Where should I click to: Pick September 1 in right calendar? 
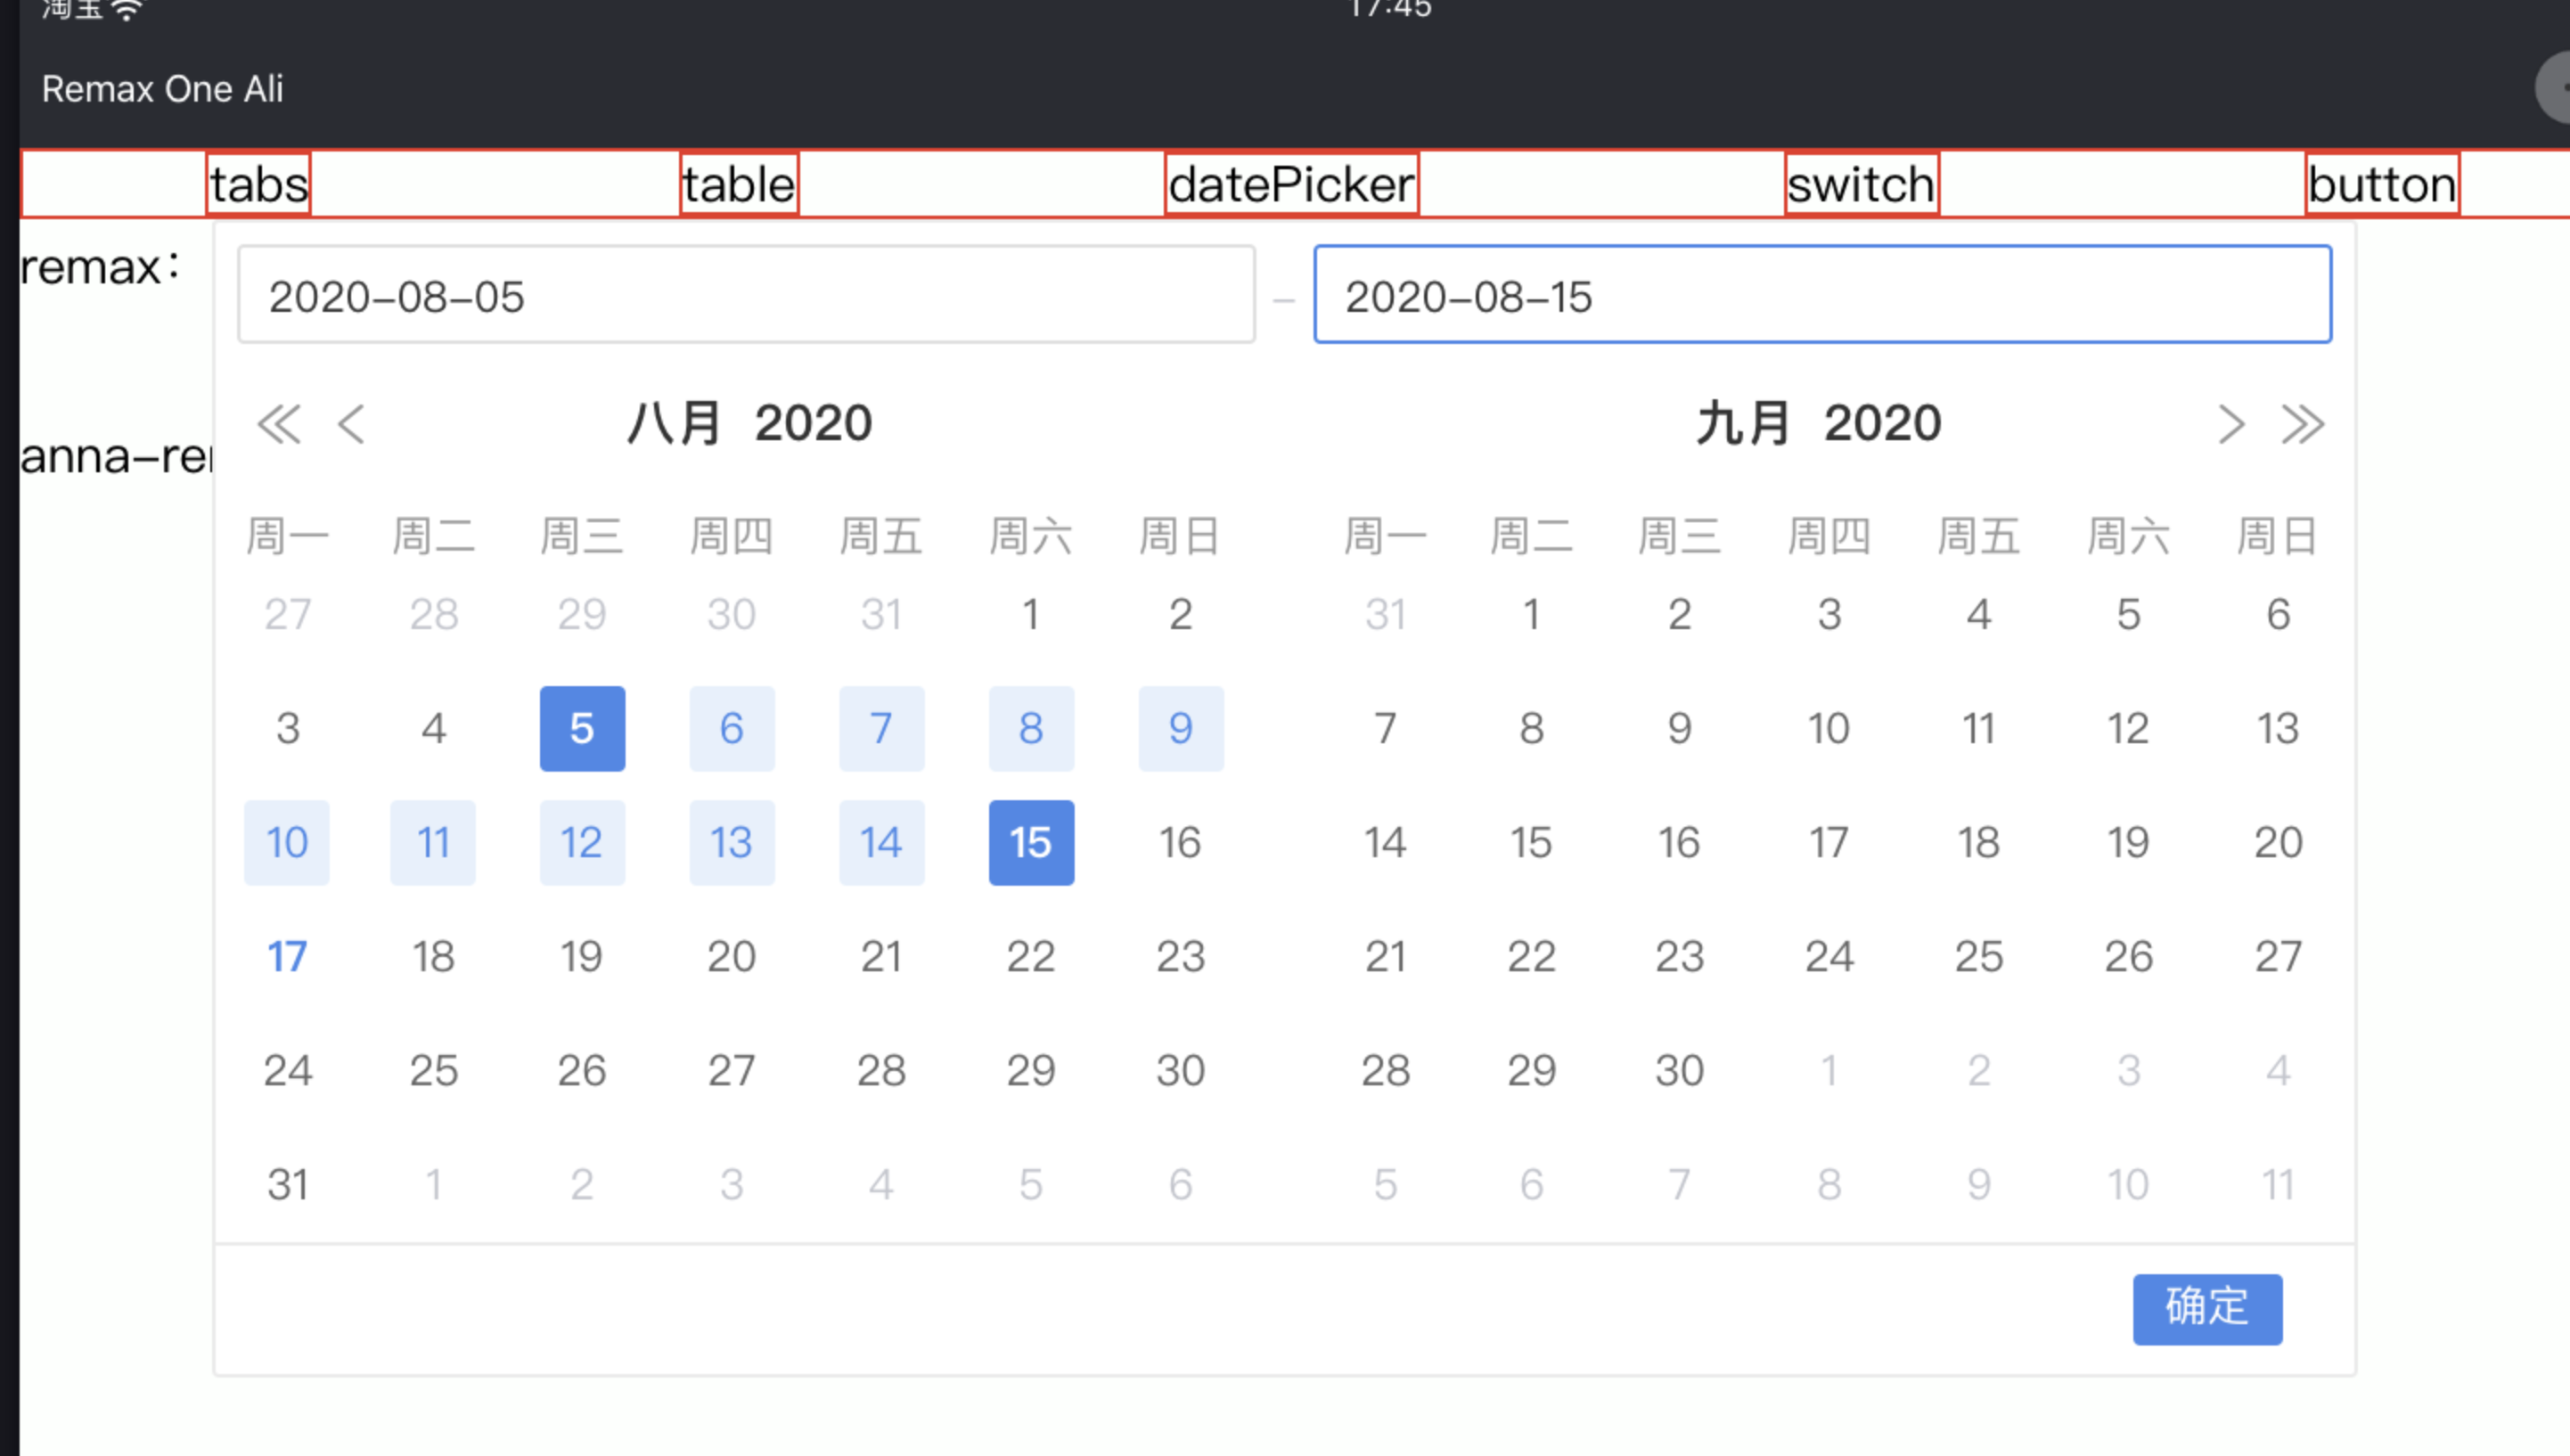(1531, 615)
